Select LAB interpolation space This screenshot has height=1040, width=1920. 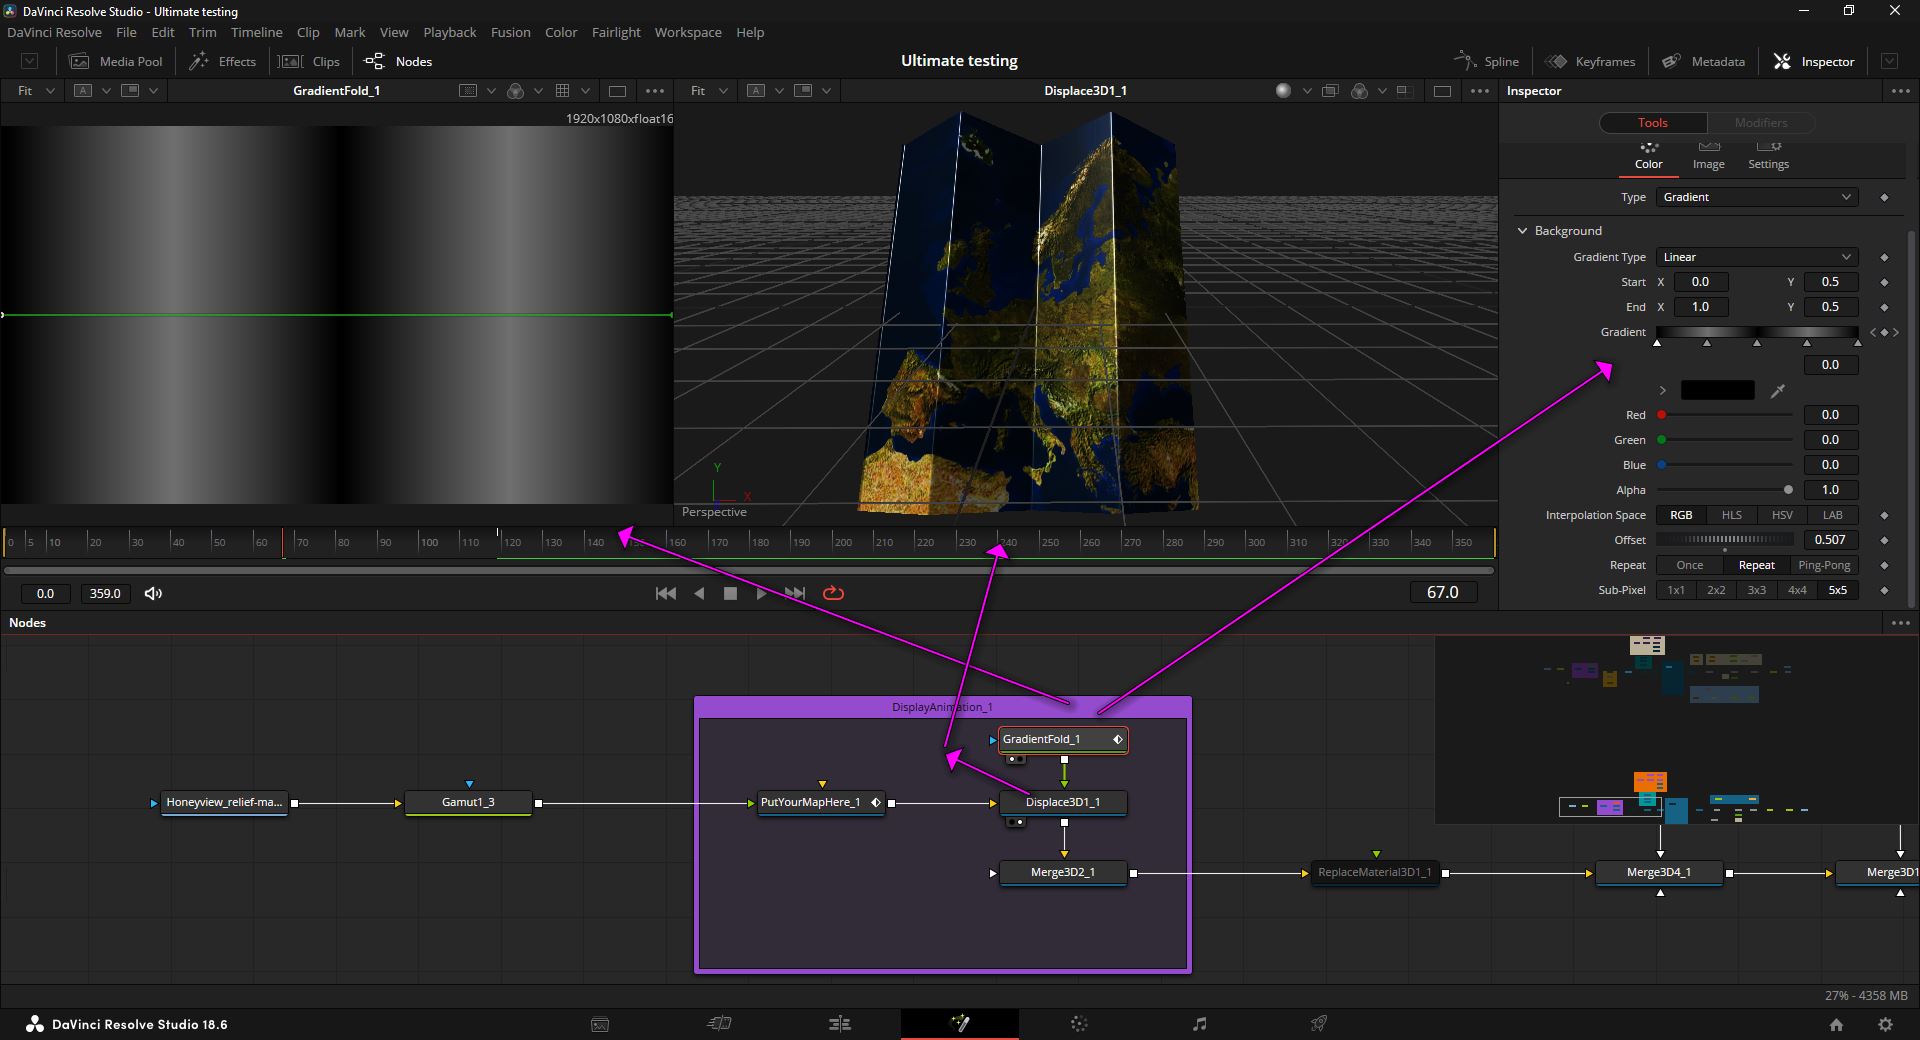(1832, 515)
